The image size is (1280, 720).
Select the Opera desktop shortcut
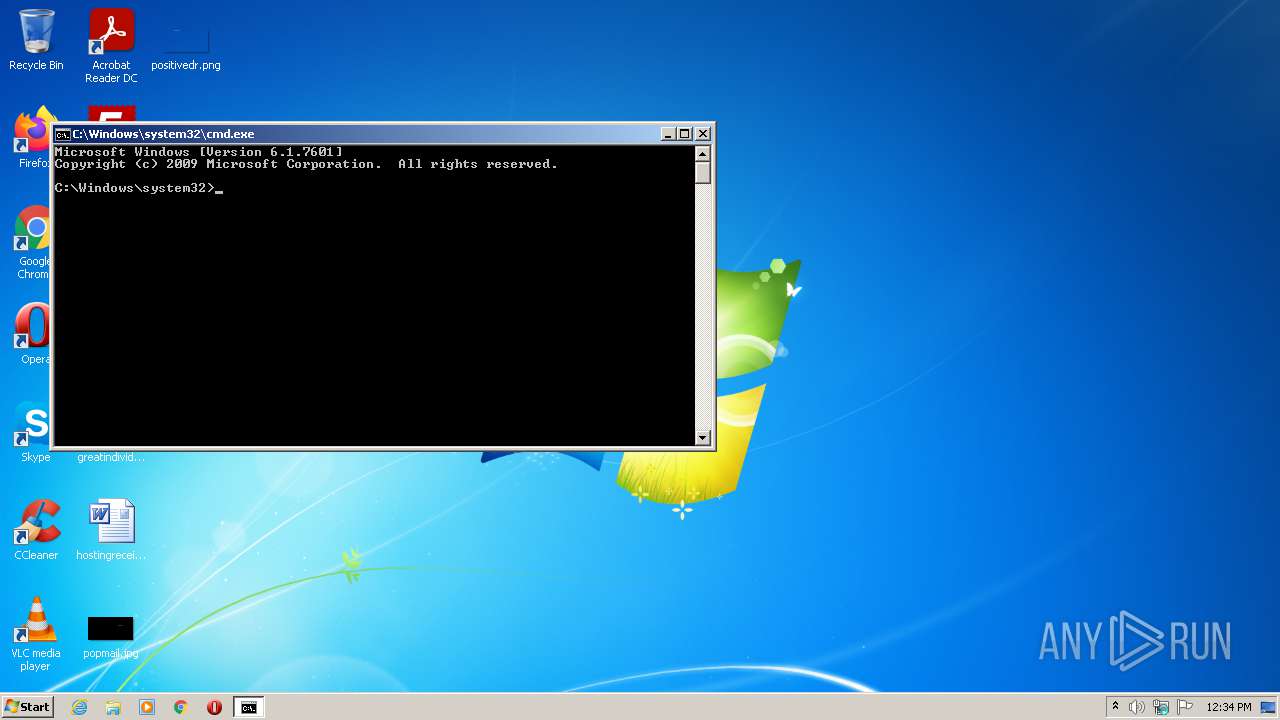(x=34, y=335)
